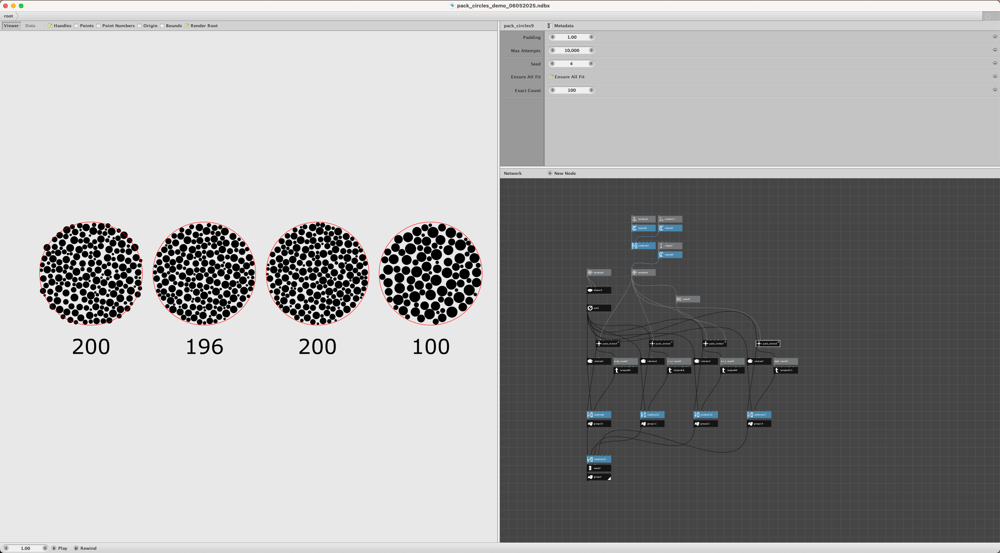
Task: Select the ellipse node in the network
Action: point(599,290)
